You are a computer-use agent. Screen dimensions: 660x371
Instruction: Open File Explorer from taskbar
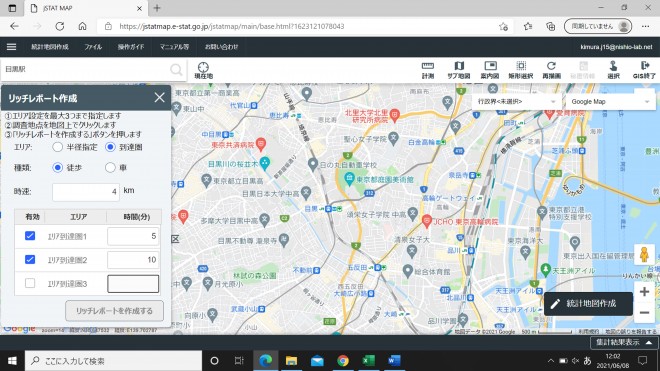291,360
